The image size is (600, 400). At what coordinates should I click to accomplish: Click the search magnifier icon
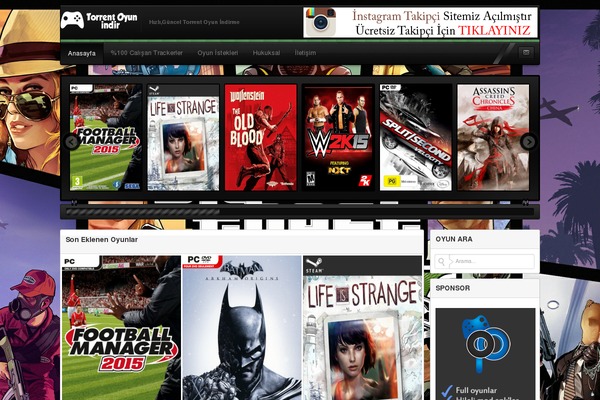441,261
